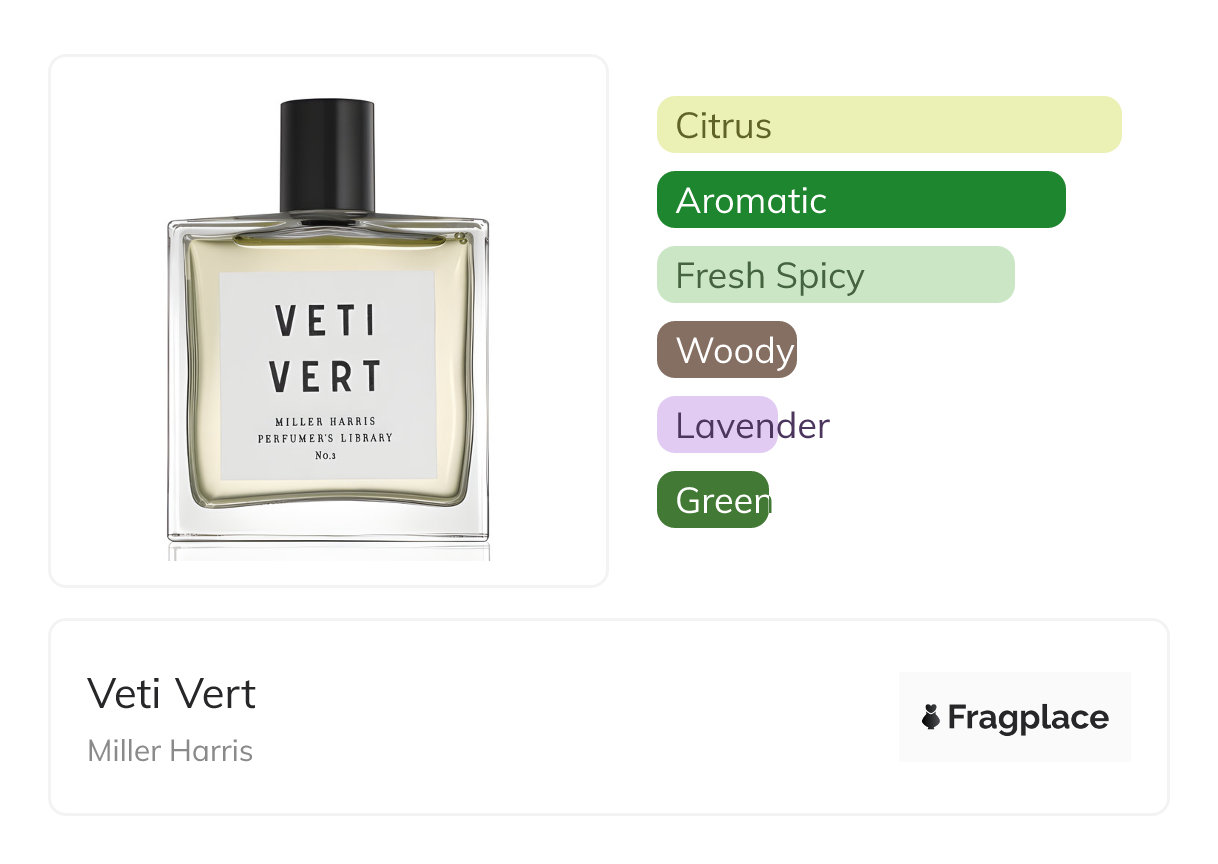Image resolution: width=1218 pixels, height=864 pixels.
Task: Click the black cap of the bottle
Action: [x=327, y=156]
